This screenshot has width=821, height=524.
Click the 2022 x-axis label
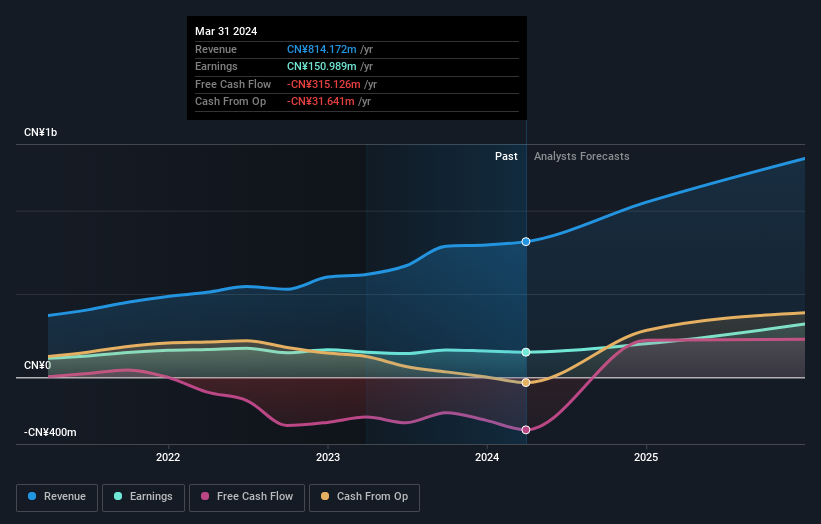coord(168,457)
